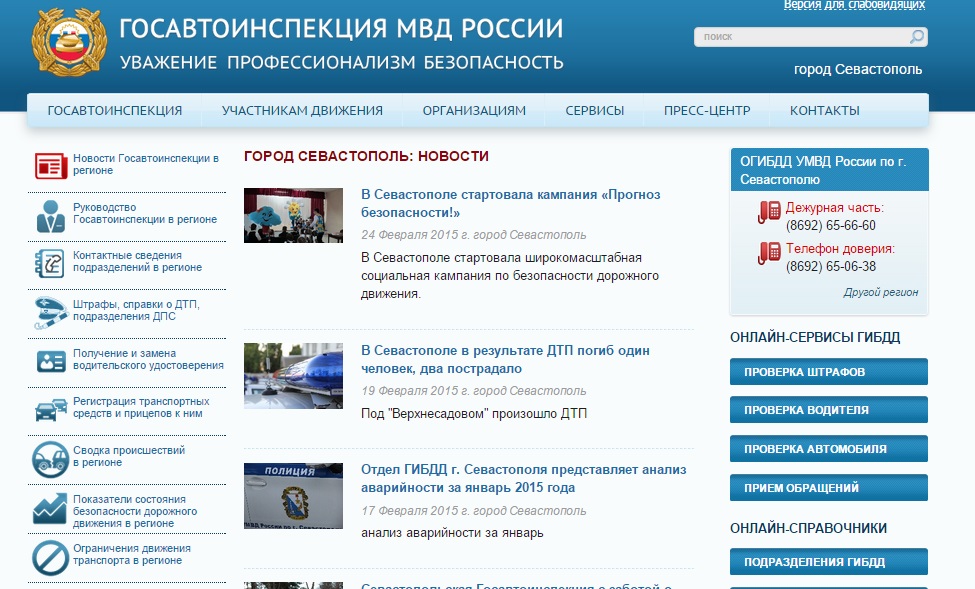The width and height of the screenshot is (975, 589).
Task: Click the contact book phone icon
Action: (x=50, y=262)
